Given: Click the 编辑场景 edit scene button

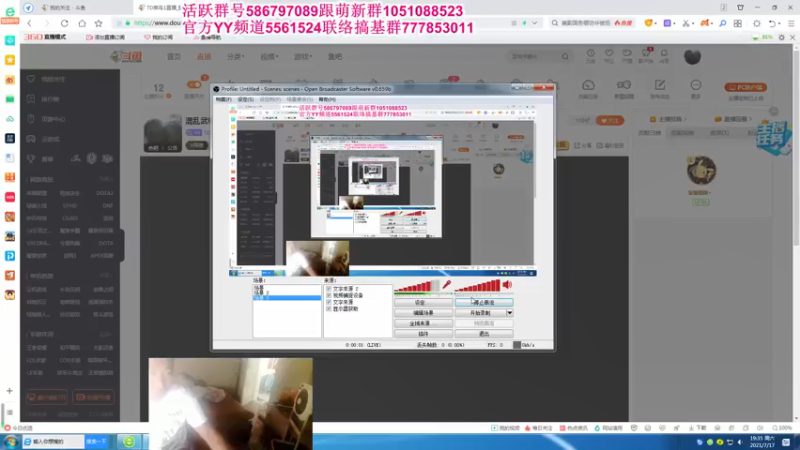Looking at the screenshot, I should [x=423, y=313].
